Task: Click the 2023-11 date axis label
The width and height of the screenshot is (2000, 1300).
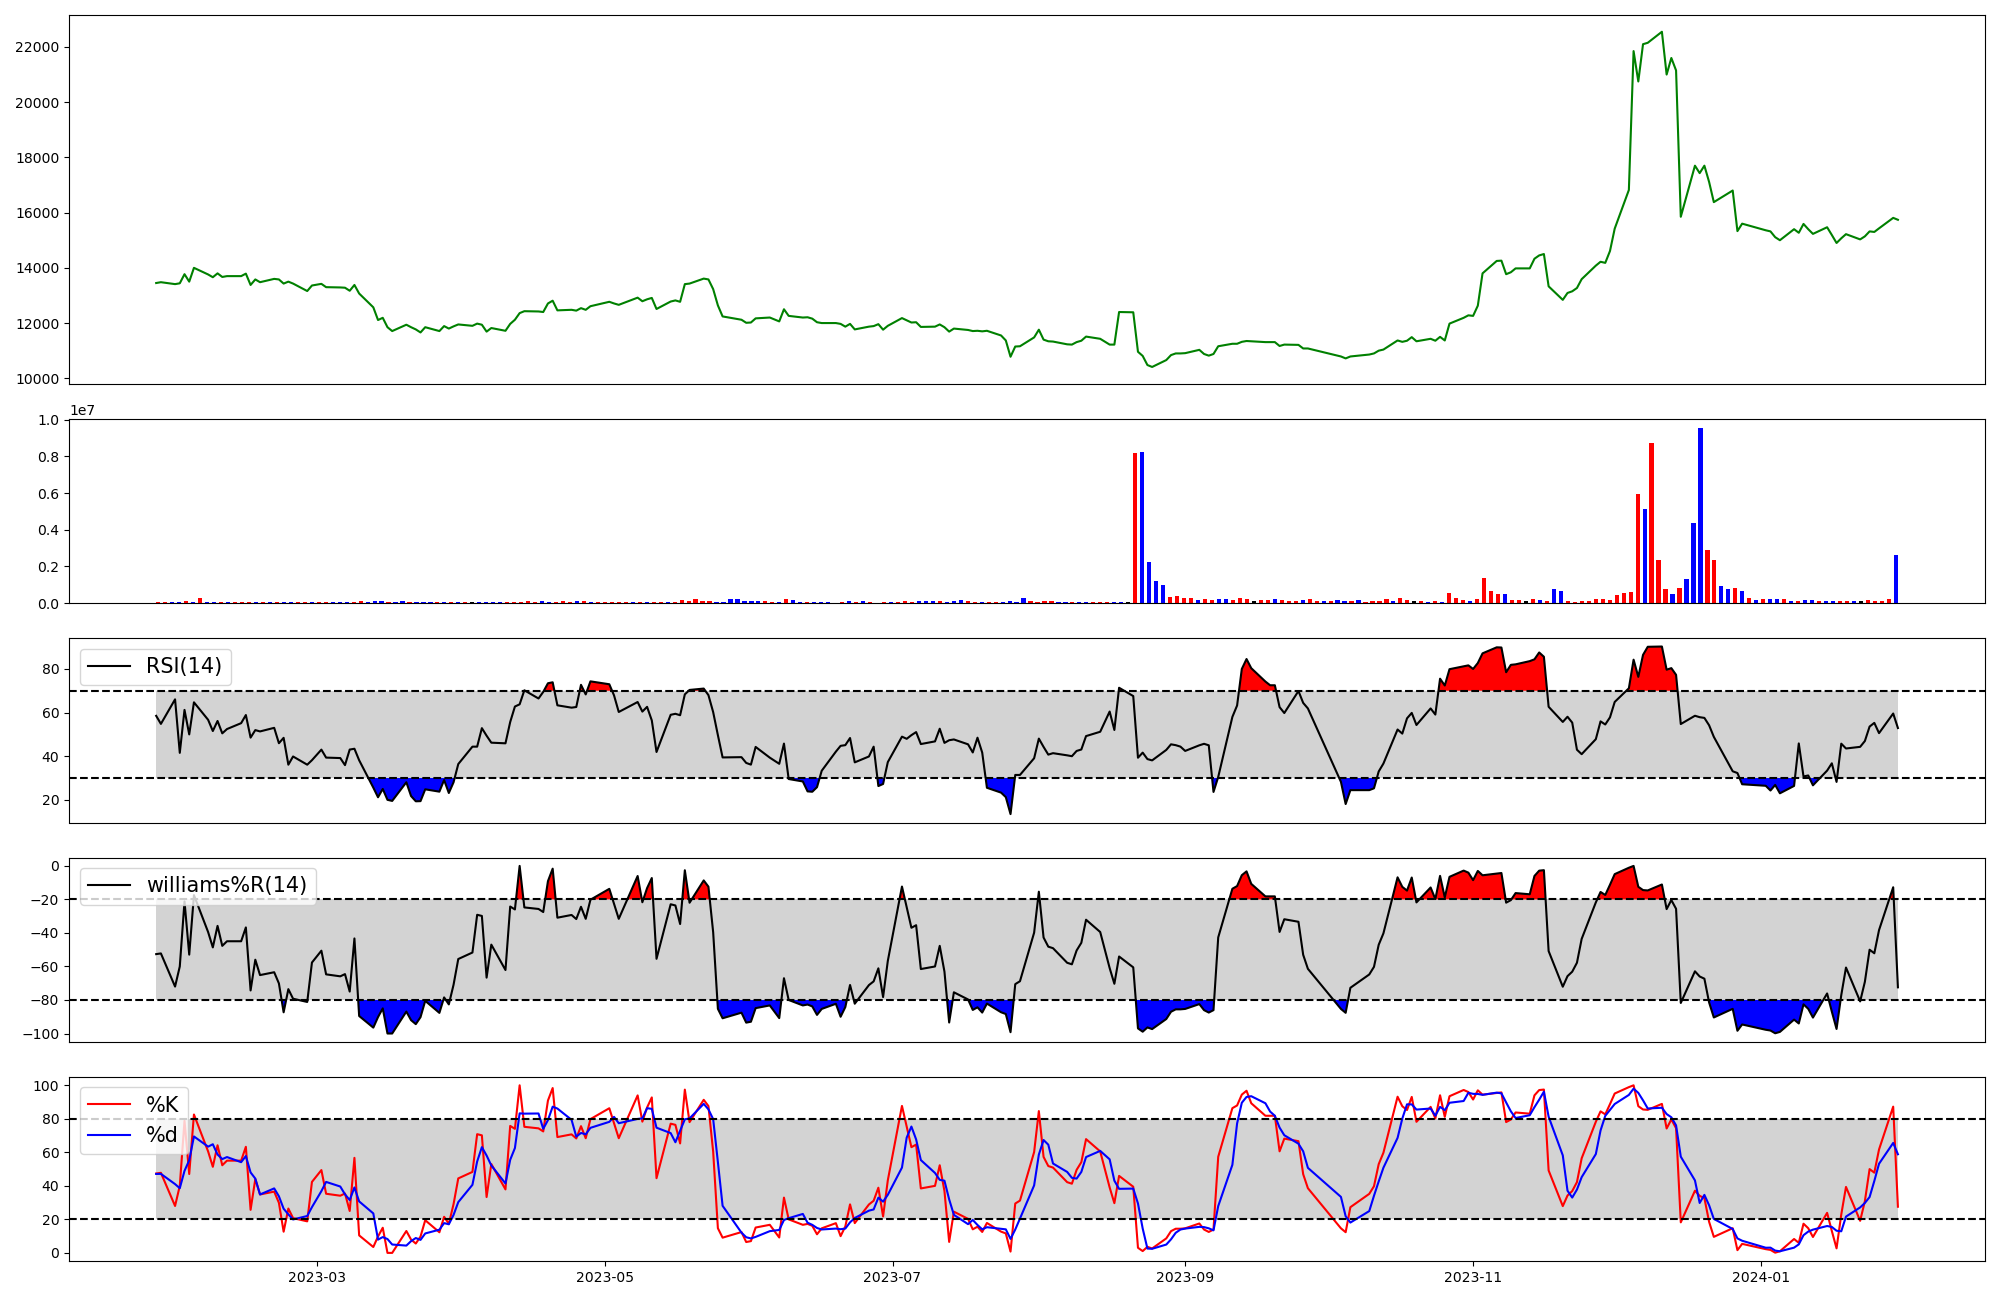Action: (1473, 1277)
